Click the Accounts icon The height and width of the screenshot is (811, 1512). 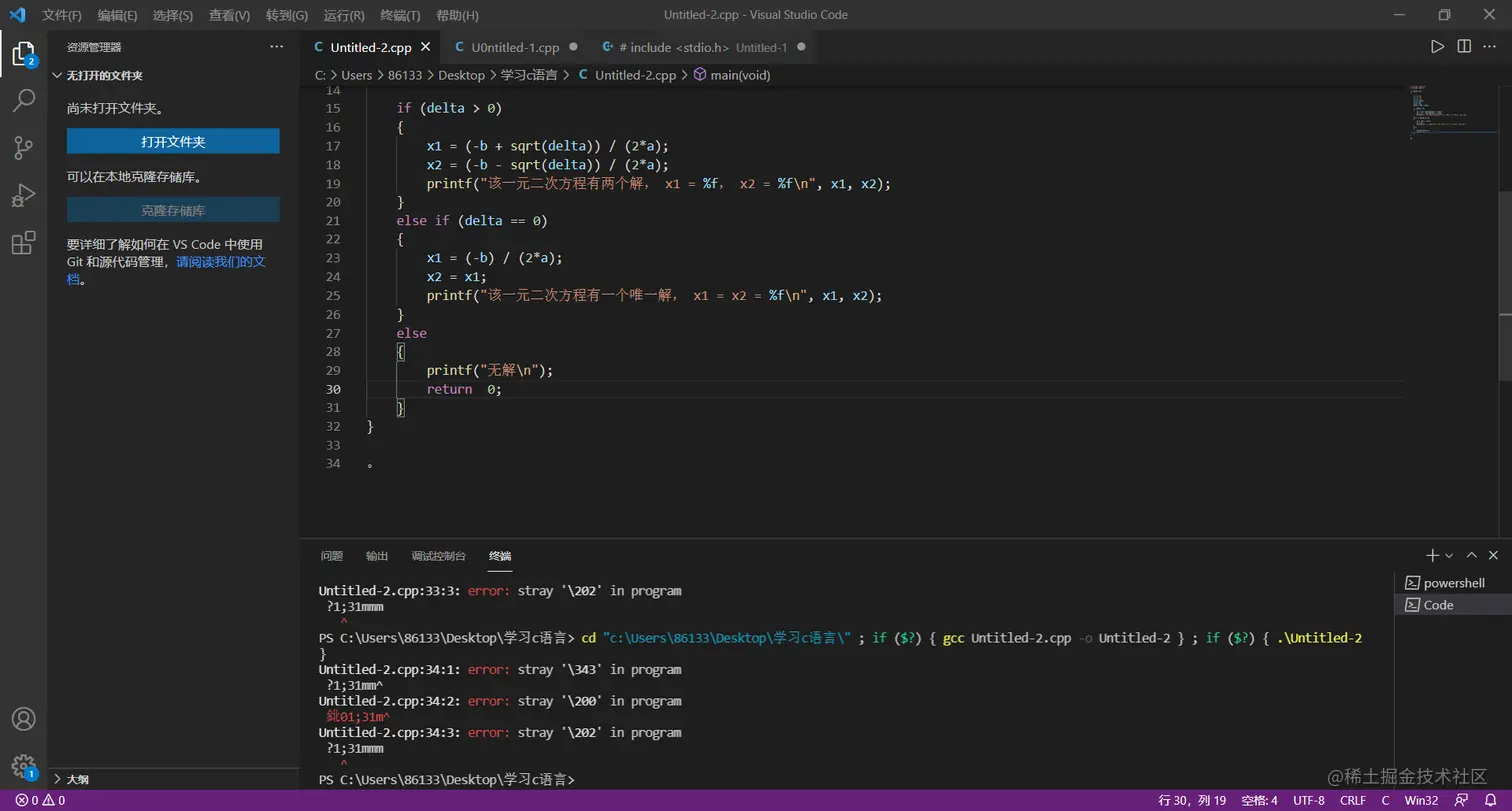(23, 719)
